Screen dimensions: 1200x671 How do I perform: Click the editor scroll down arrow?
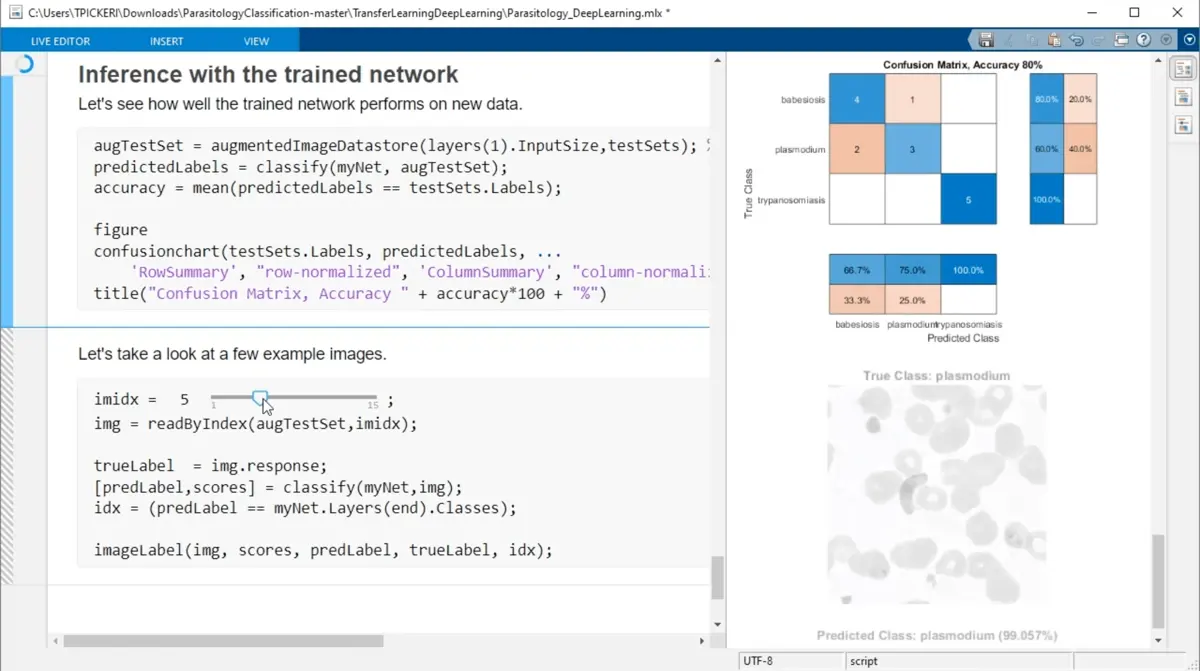(x=717, y=624)
